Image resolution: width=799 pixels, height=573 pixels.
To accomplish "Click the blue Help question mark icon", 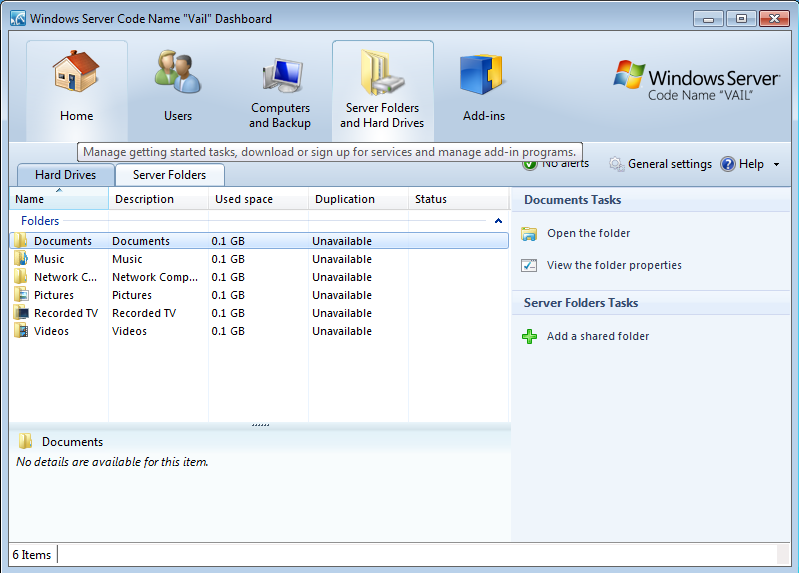I will tap(728, 164).
